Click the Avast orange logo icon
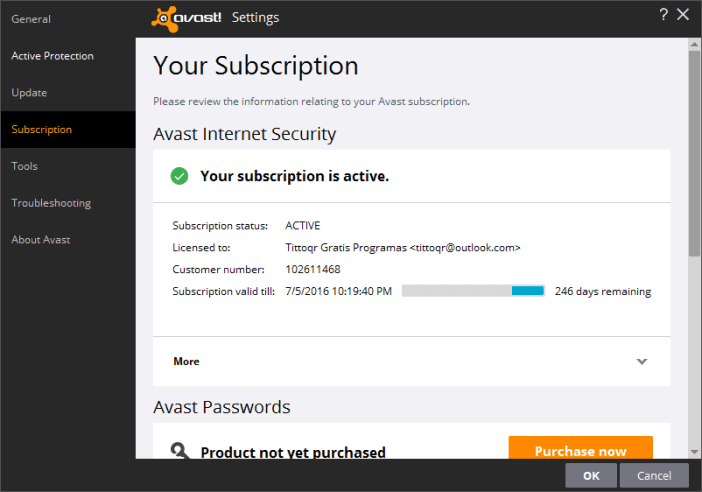 [x=165, y=18]
